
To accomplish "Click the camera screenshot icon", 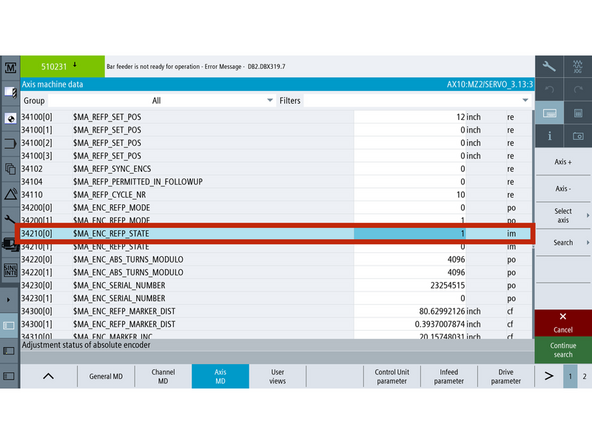I will [578, 136].
